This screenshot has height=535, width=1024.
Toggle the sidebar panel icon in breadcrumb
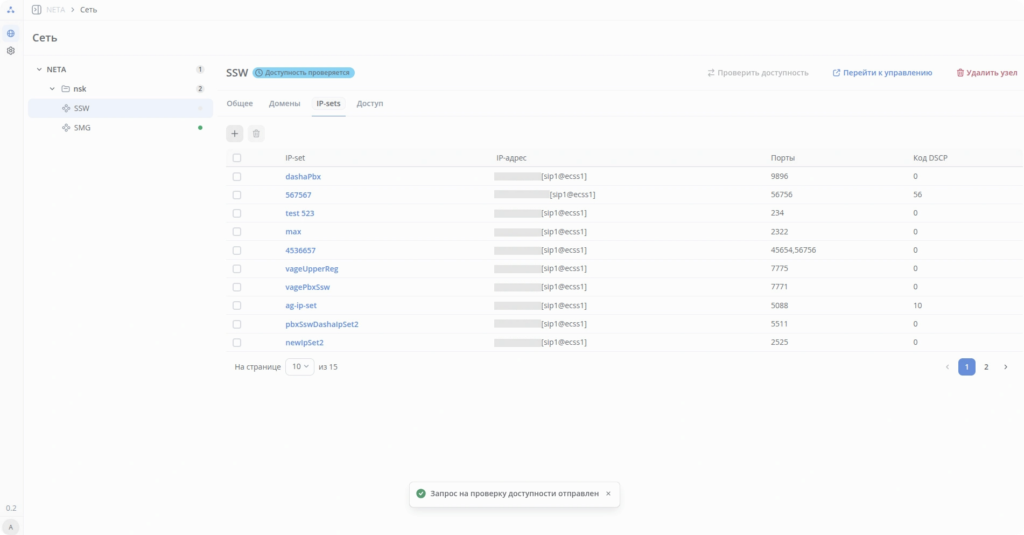37,10
